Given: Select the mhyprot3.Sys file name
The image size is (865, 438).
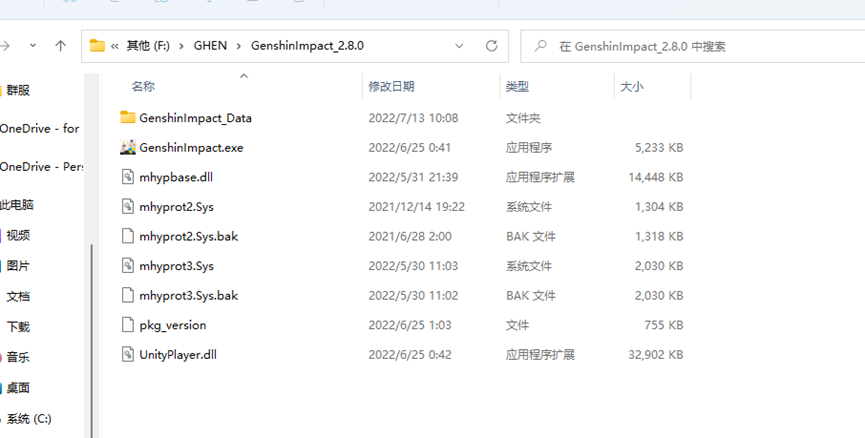Looking at the screenshot, I should point(177,266).
